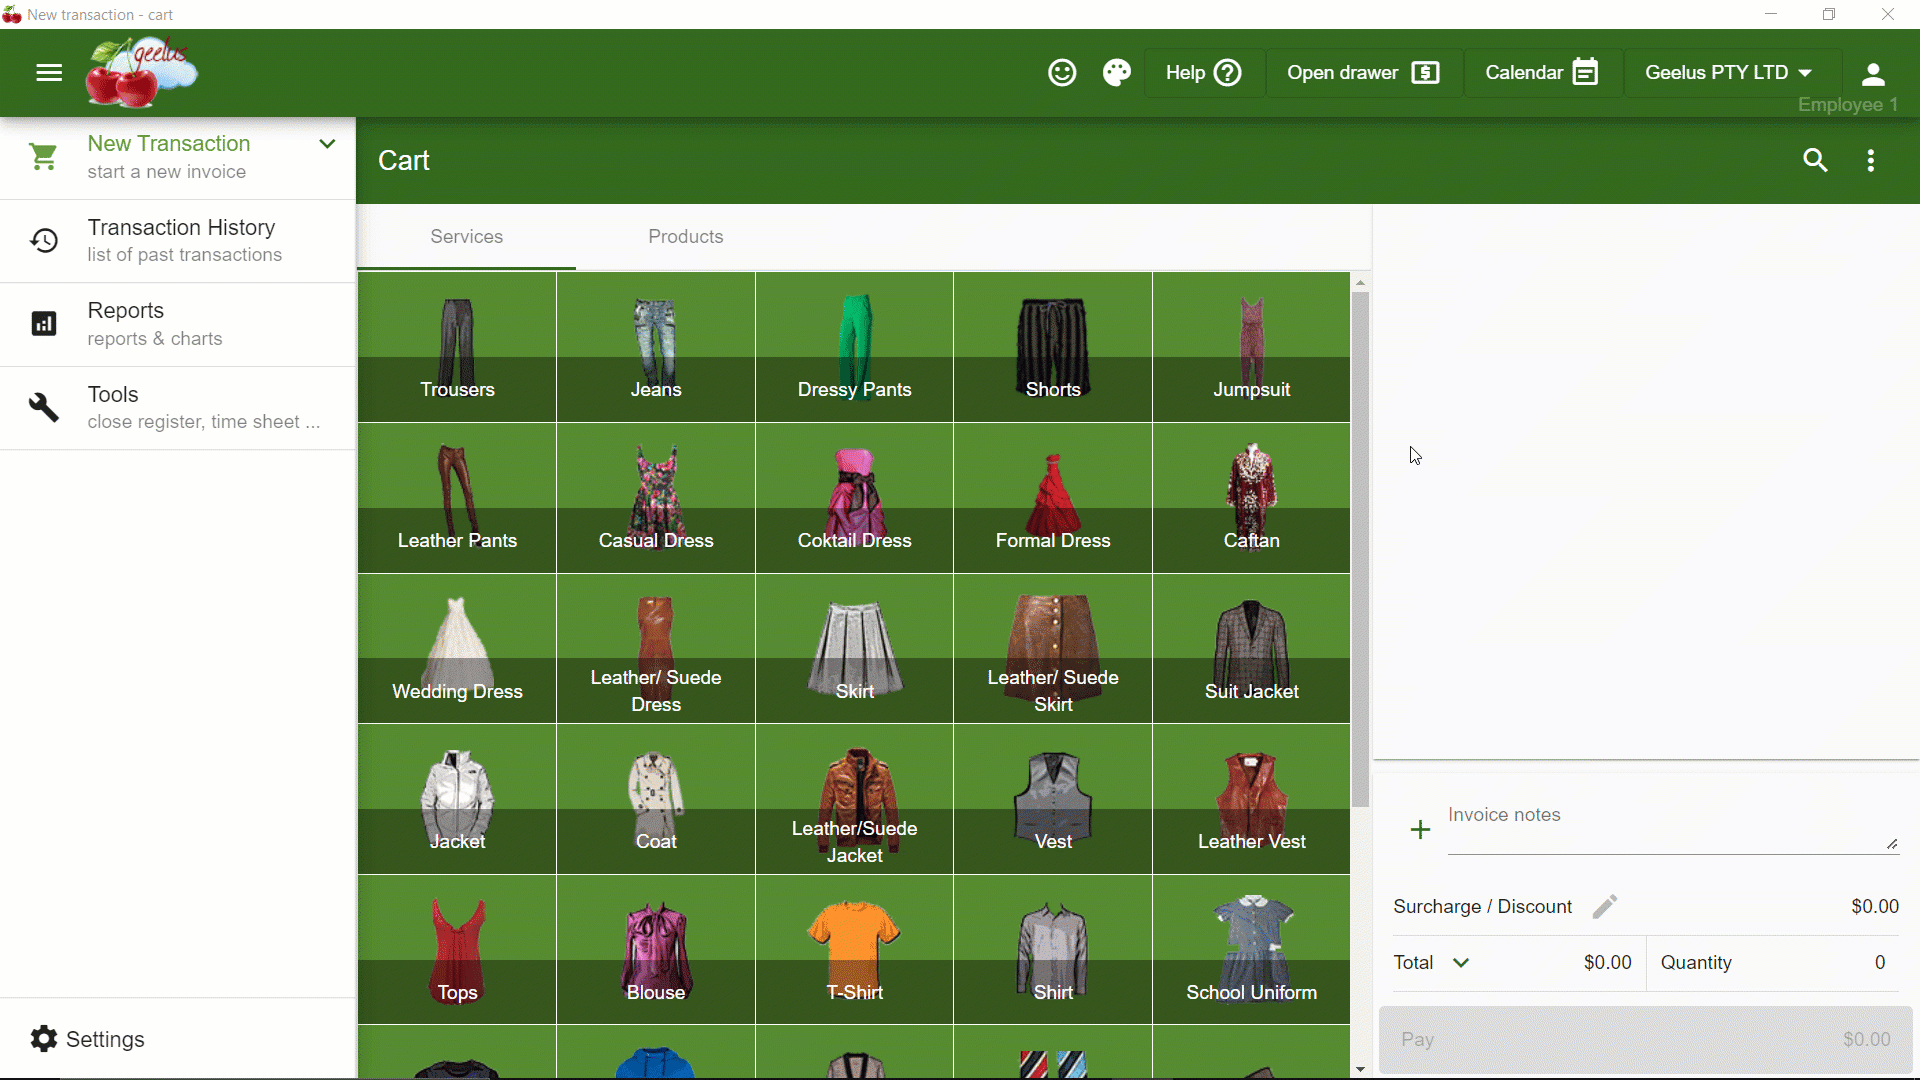
Task: Open Settings gear in sidebar
Action: [x=44, y=1039]
